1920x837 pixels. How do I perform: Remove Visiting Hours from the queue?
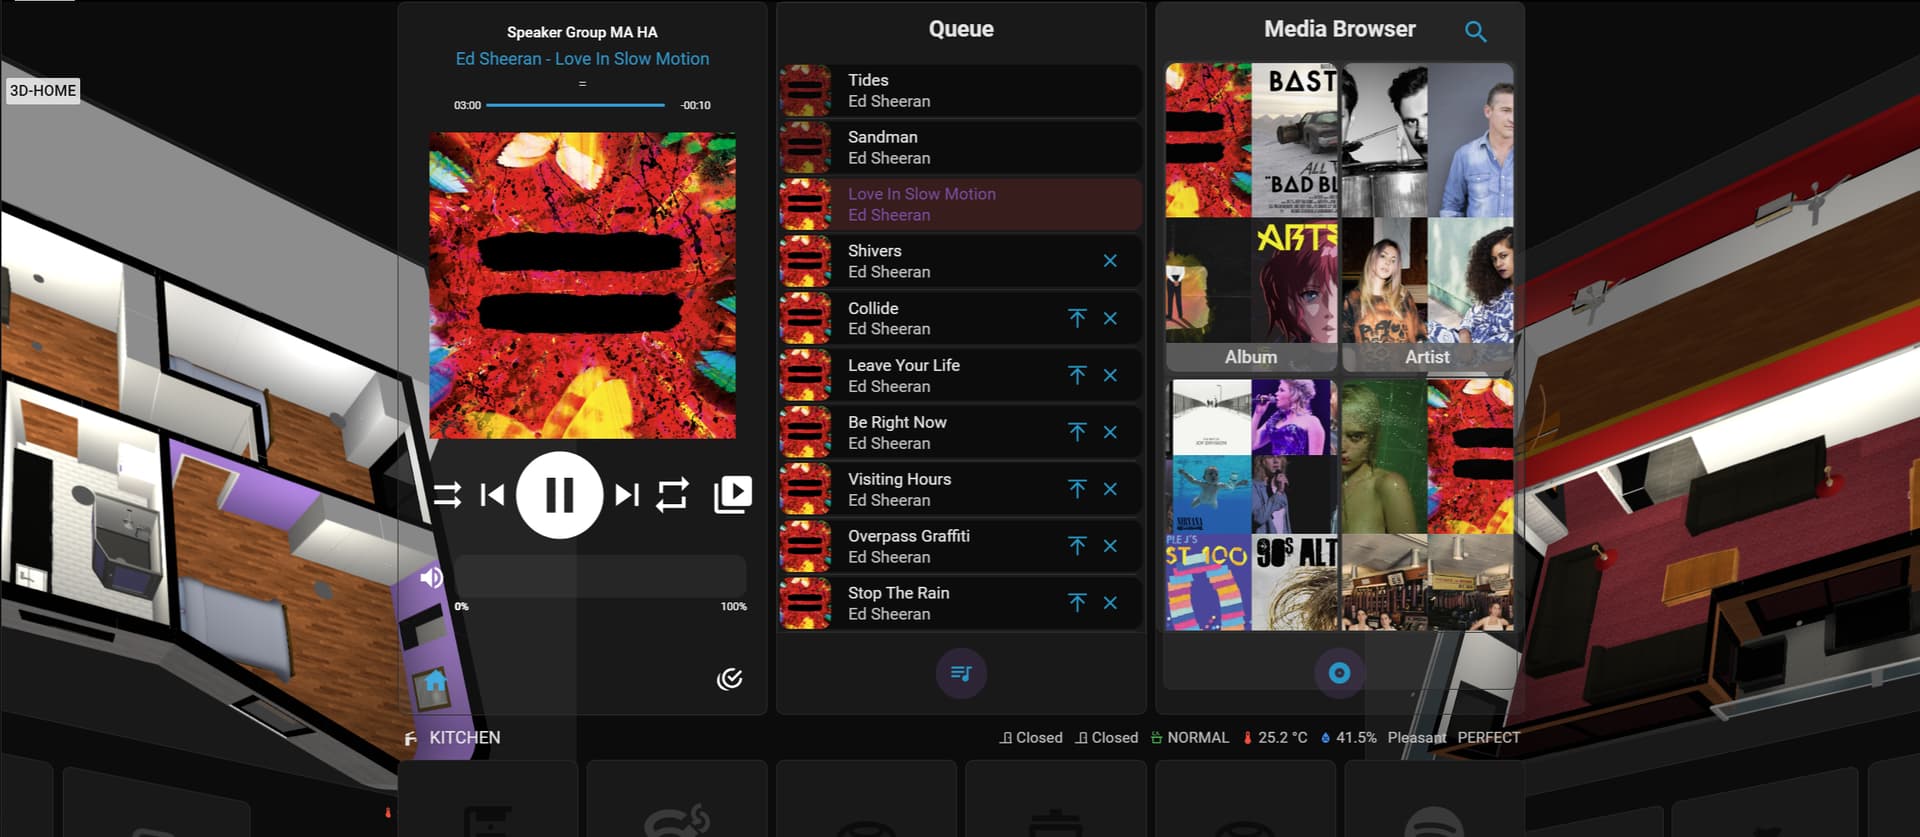point(1110,489)
